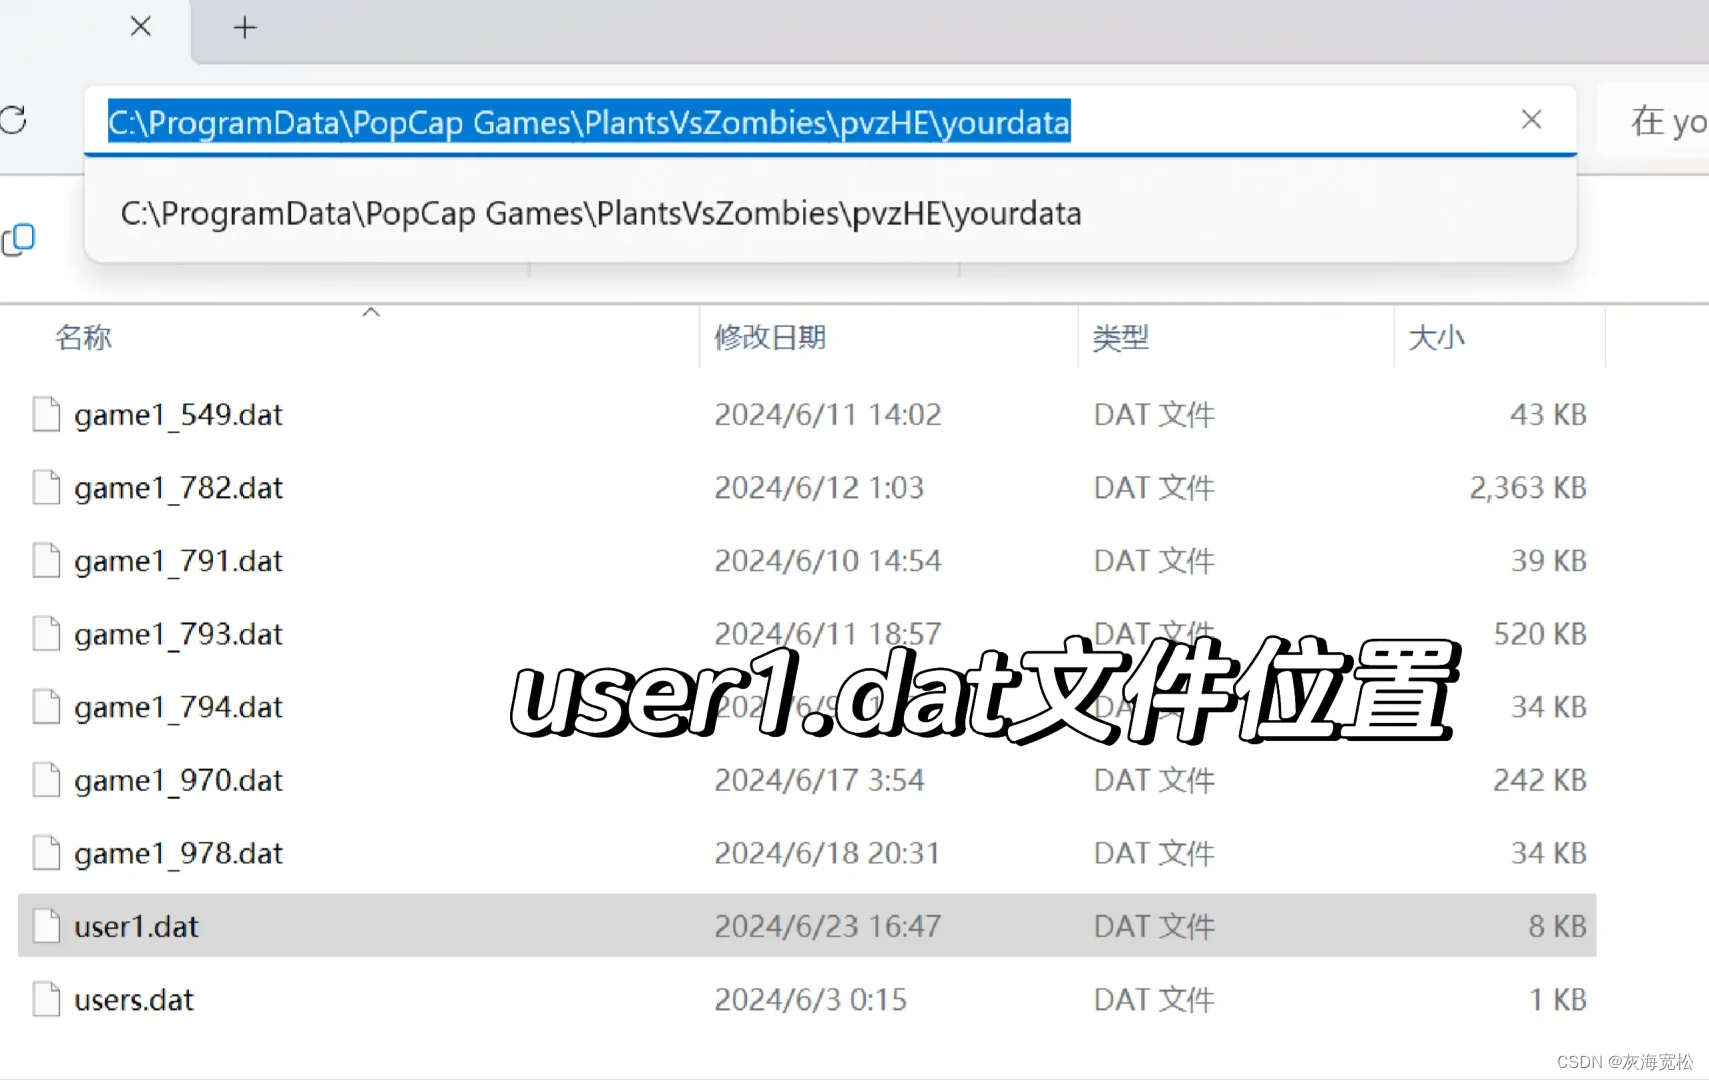1709x1080 pixels.
Task: Click DAT 文件 type of user1.dat
Action: pos(1154,926)
